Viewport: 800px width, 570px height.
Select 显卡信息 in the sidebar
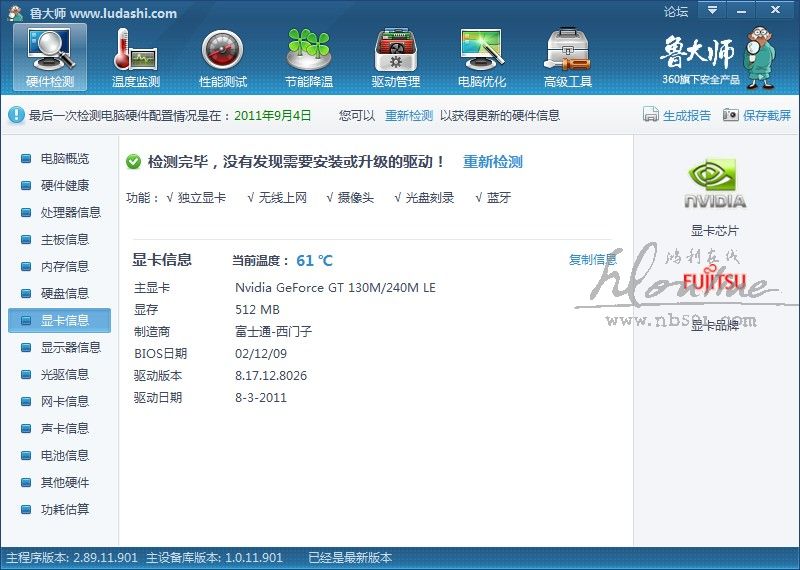59,320
